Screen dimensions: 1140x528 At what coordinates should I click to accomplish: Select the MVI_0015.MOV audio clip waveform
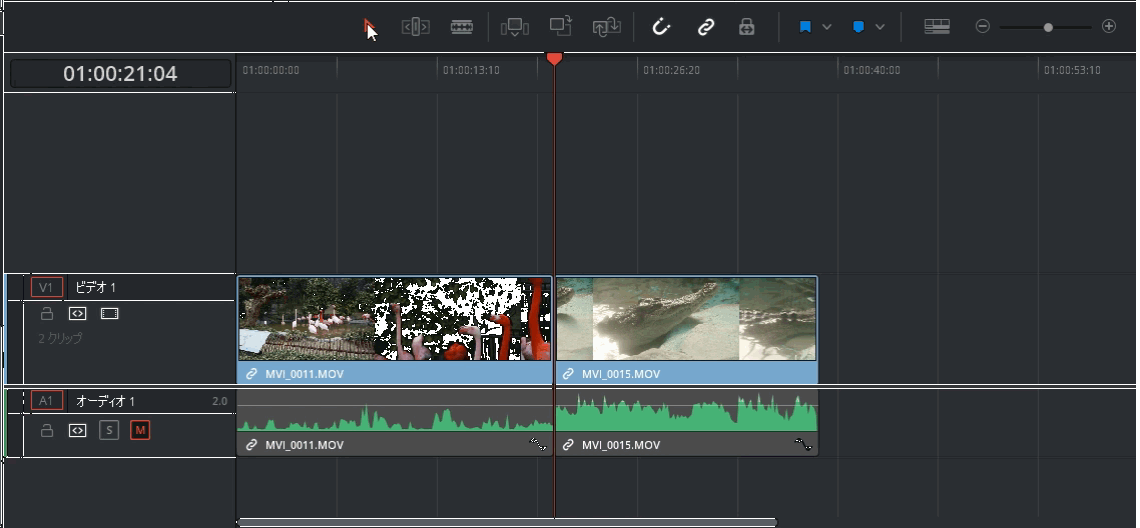pyautogui.click(x=686, y=412)
